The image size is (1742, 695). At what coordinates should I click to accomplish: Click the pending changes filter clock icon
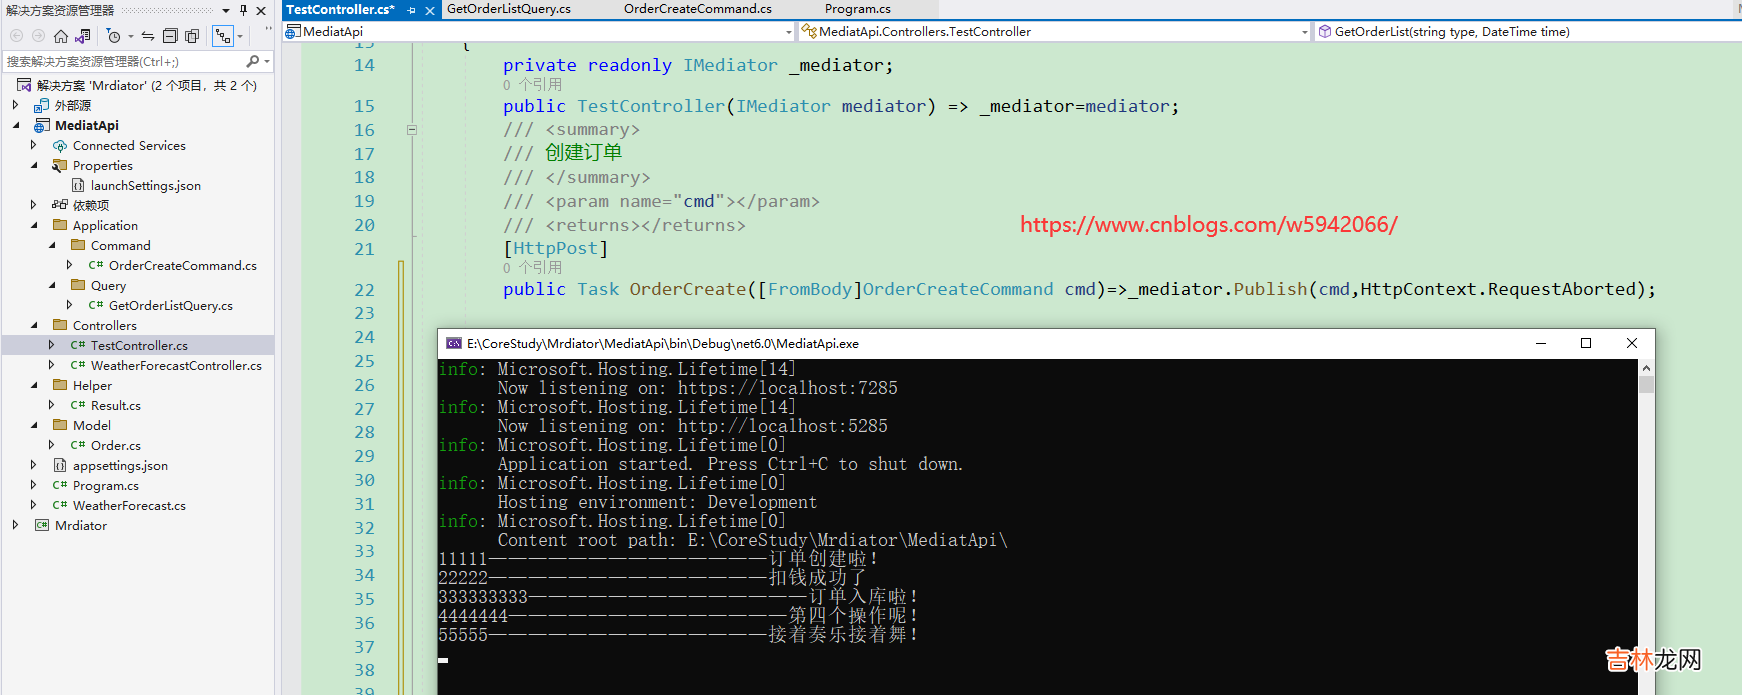pos(113,36)
